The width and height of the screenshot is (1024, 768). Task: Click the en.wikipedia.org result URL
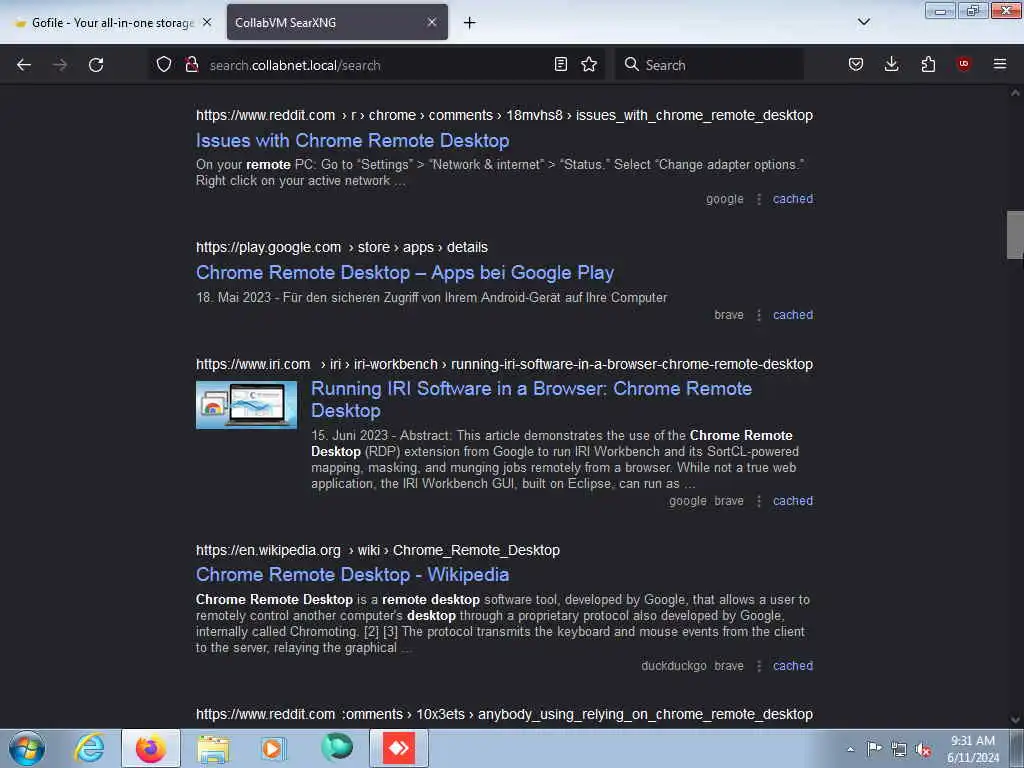pyautogui.click(x=377, y=551)
